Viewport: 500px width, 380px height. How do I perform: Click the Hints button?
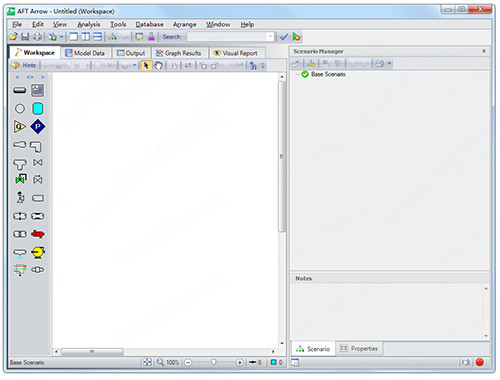pos(24,65)
